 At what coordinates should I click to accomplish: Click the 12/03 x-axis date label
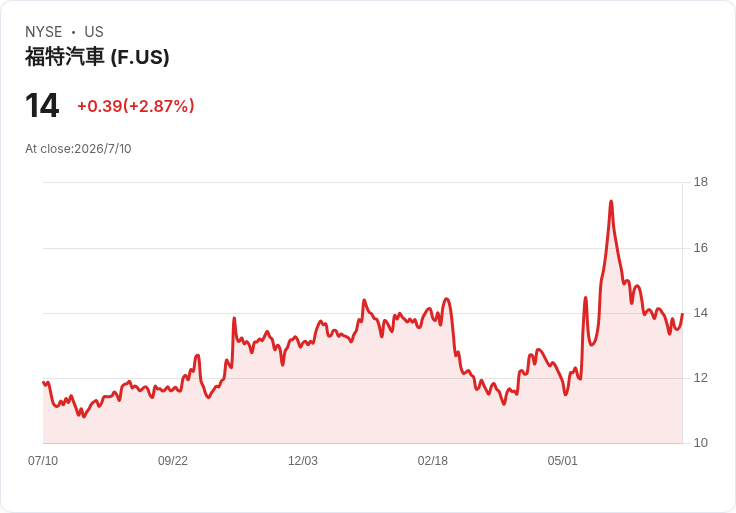point(303,461)
